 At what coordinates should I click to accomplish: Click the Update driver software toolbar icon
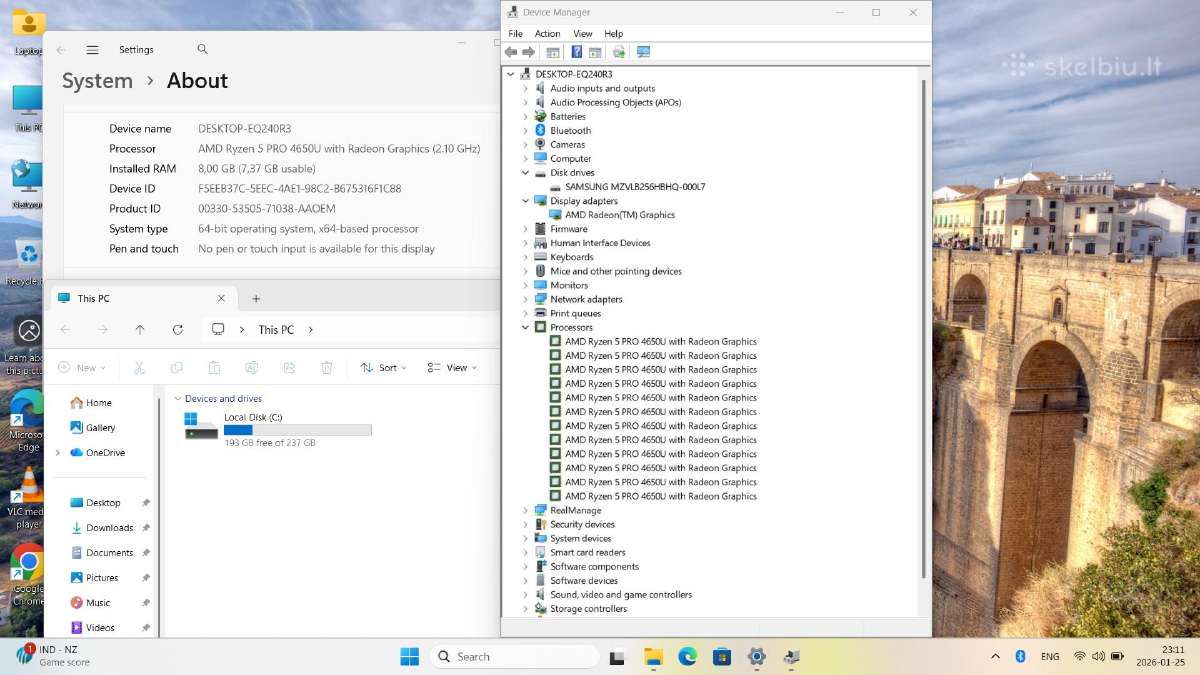618,52
